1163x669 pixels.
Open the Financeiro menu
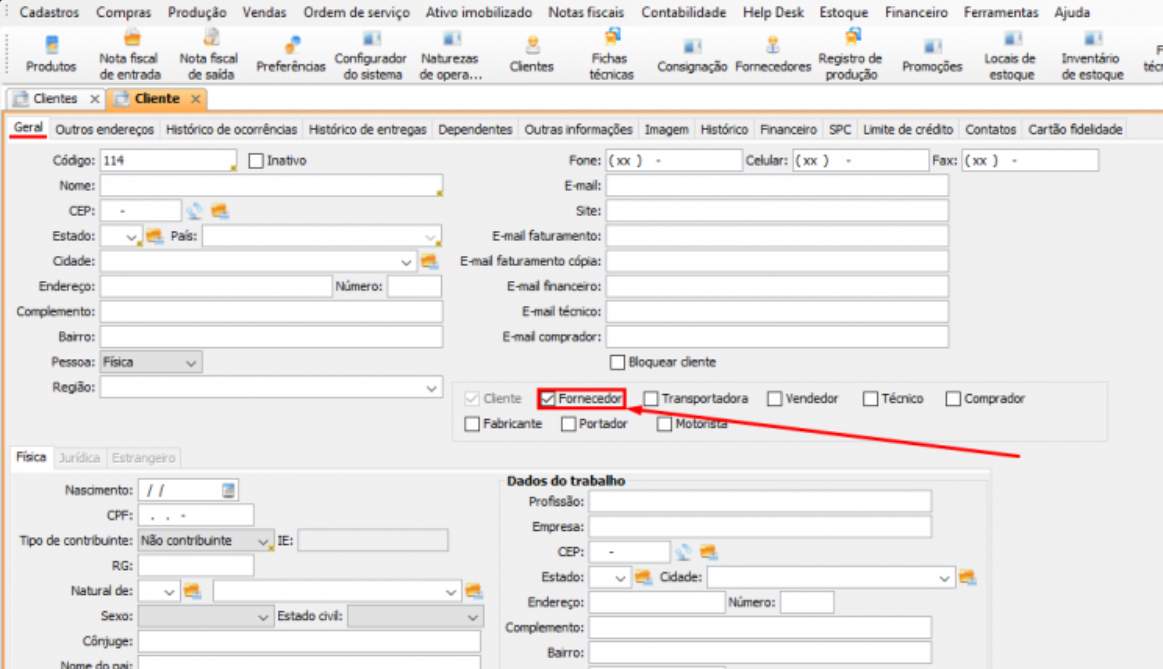(x=915, y=13)
